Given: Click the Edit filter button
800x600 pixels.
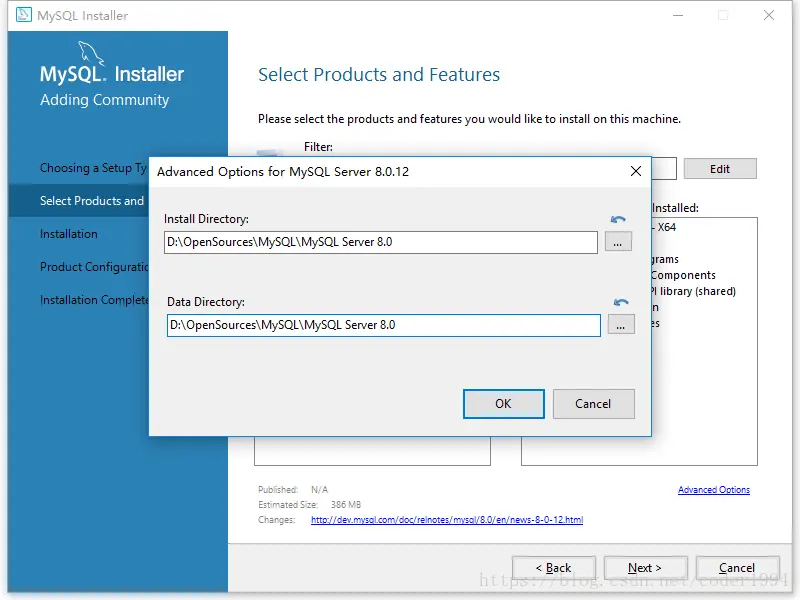Looking at the screenshot, I should click(x=720, y=168).
